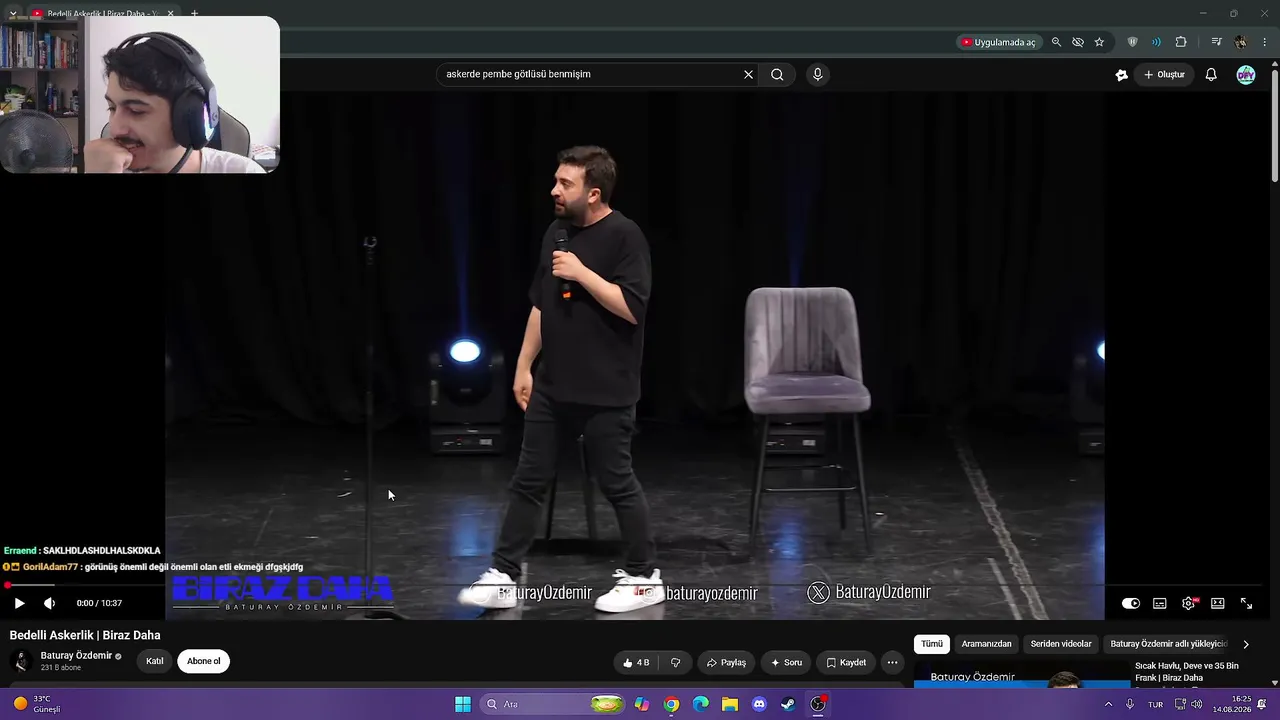1280x720 pixels.
Task: Start voice search with the microphone
Action: tap(817, 74)
